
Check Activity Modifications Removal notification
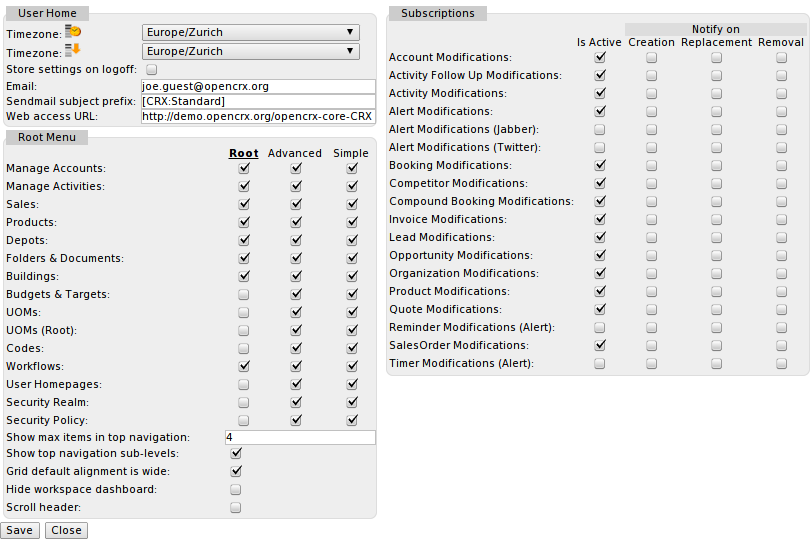[x=781, y=94]
